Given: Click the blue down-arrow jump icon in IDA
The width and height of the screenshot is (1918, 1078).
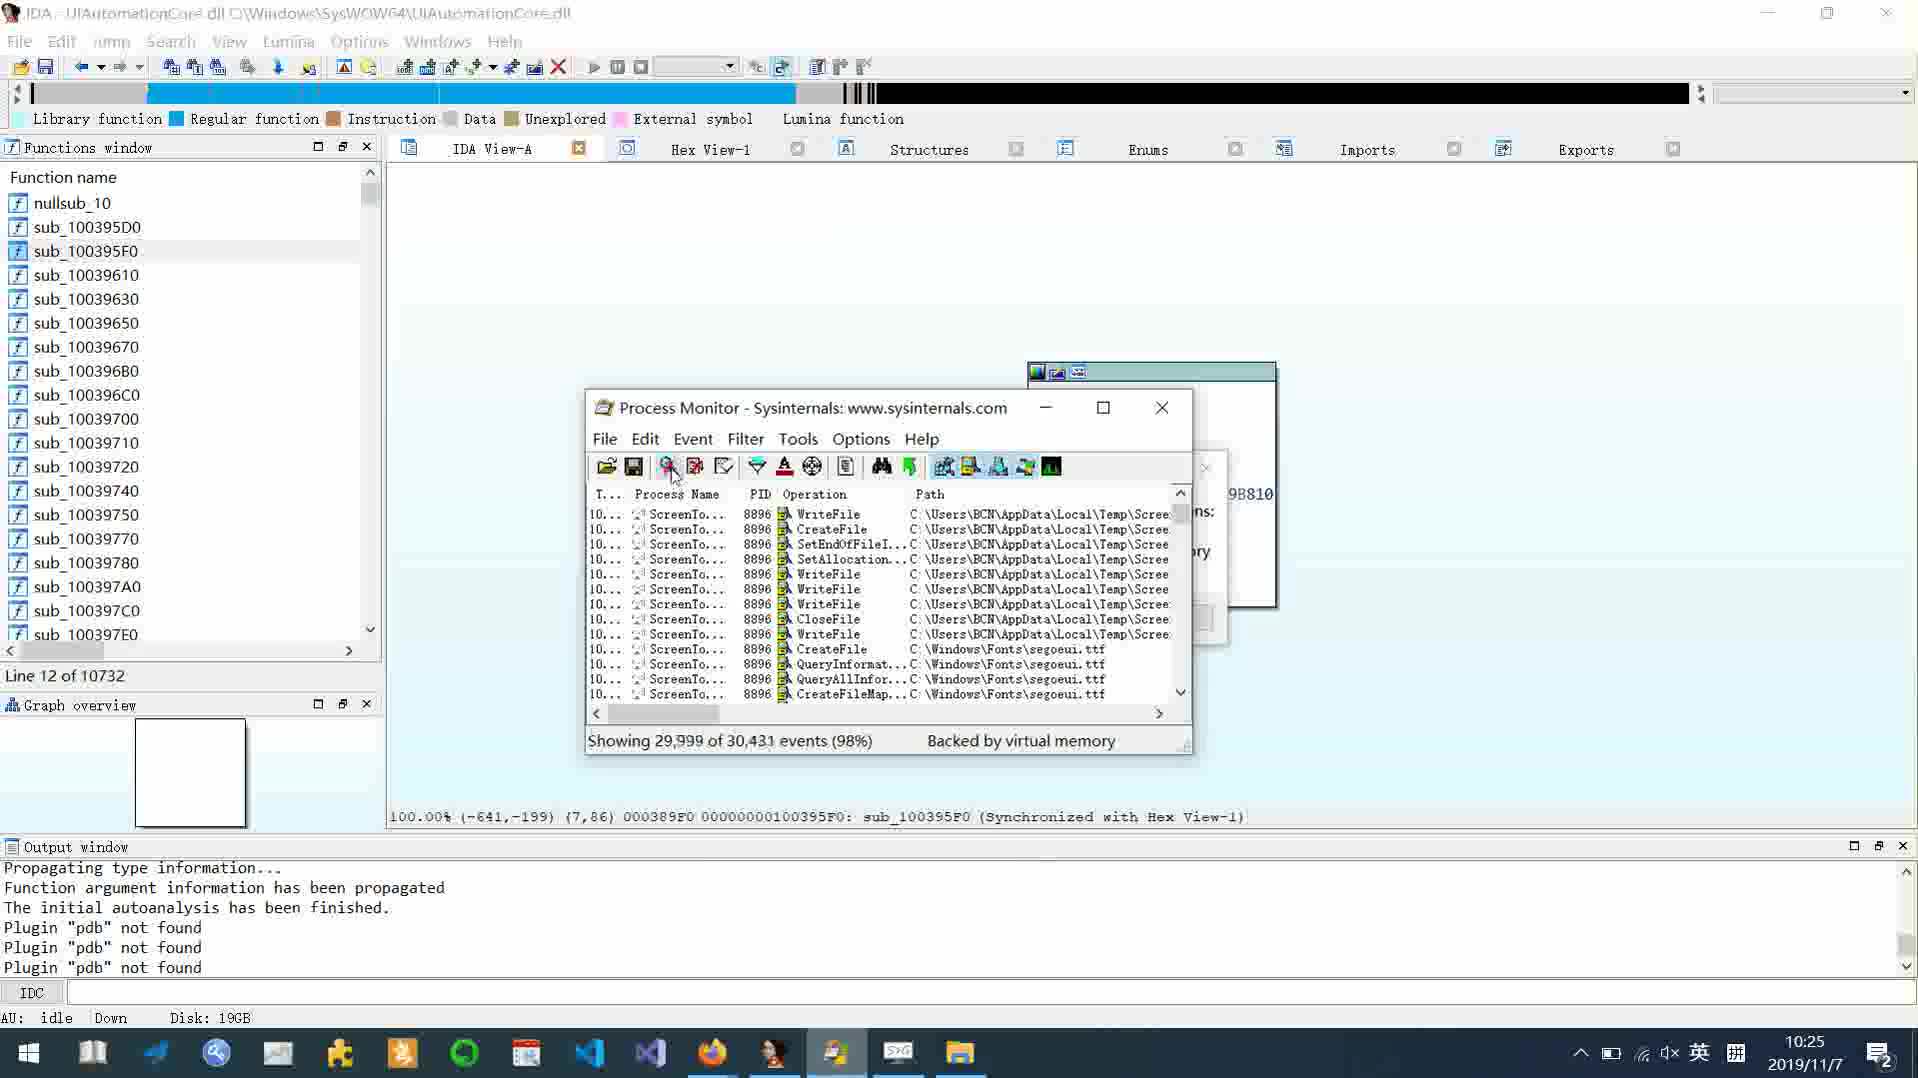Looking at the screenshot, I should [x=278, y=67].
